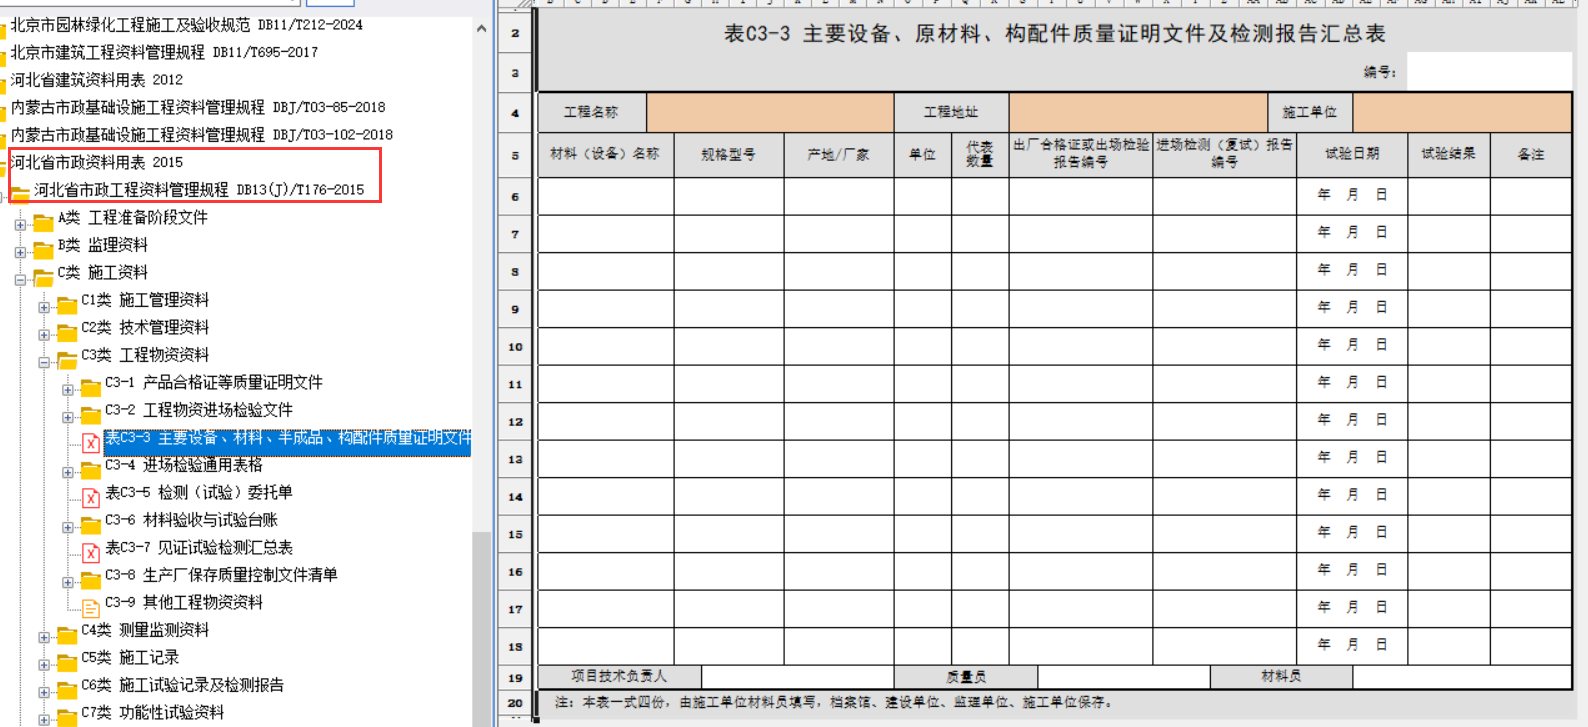The image size is (1588, 727).
Task: Click the 工程地址 input cell
Action: [1138, 112]
